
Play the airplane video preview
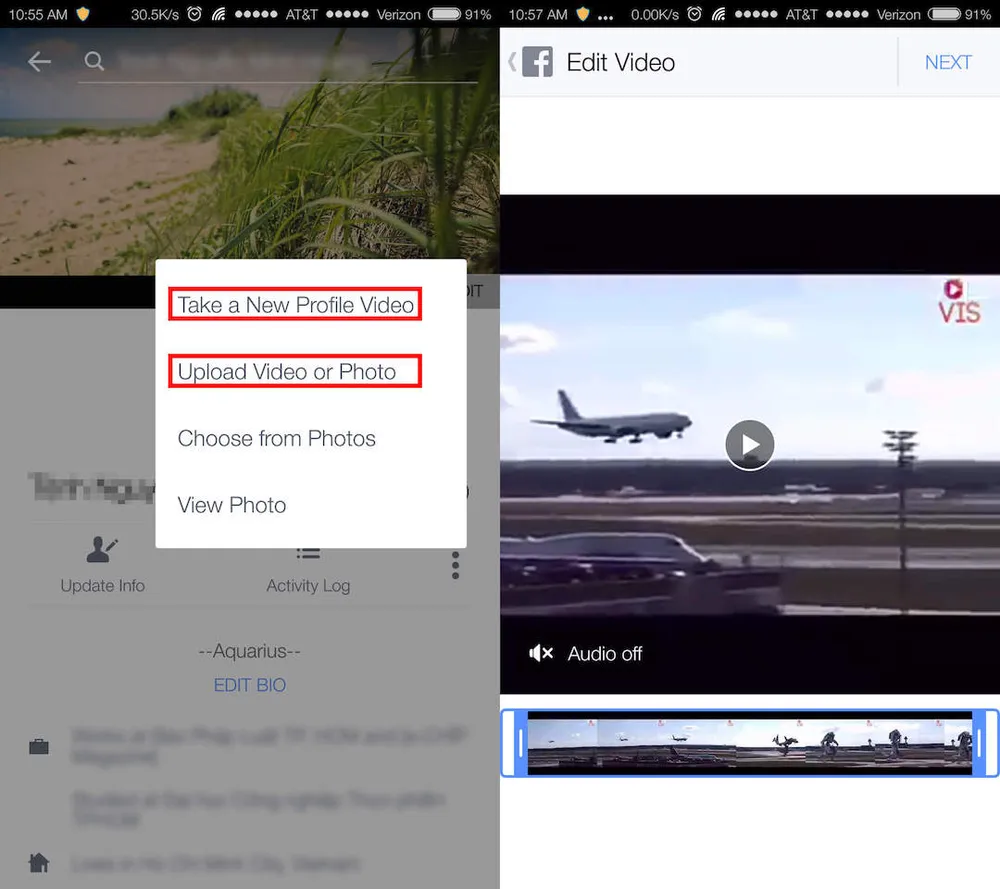(x=750, y=444)
